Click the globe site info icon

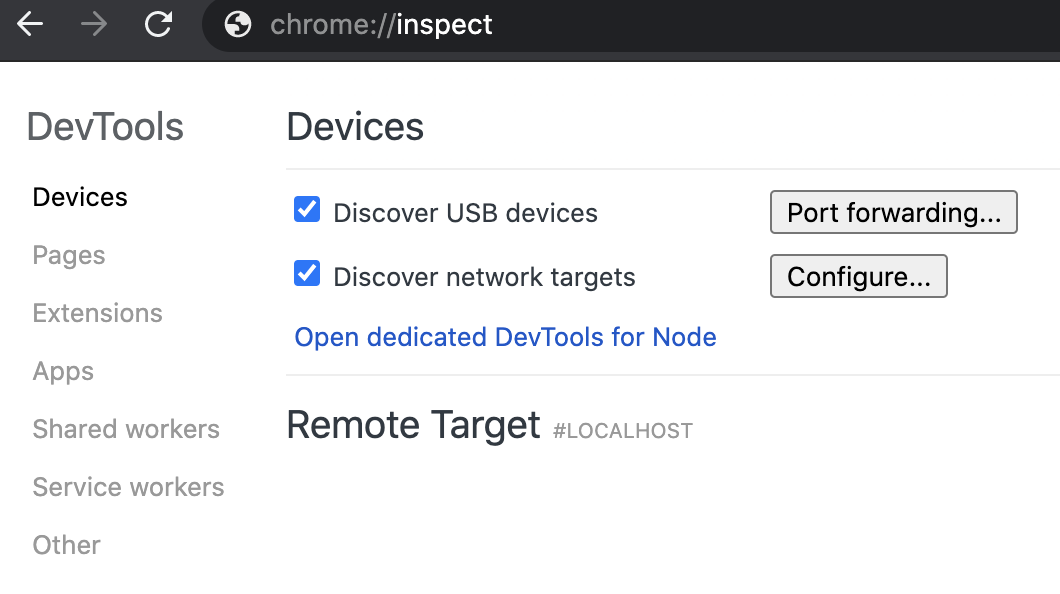tap(238, 25)
